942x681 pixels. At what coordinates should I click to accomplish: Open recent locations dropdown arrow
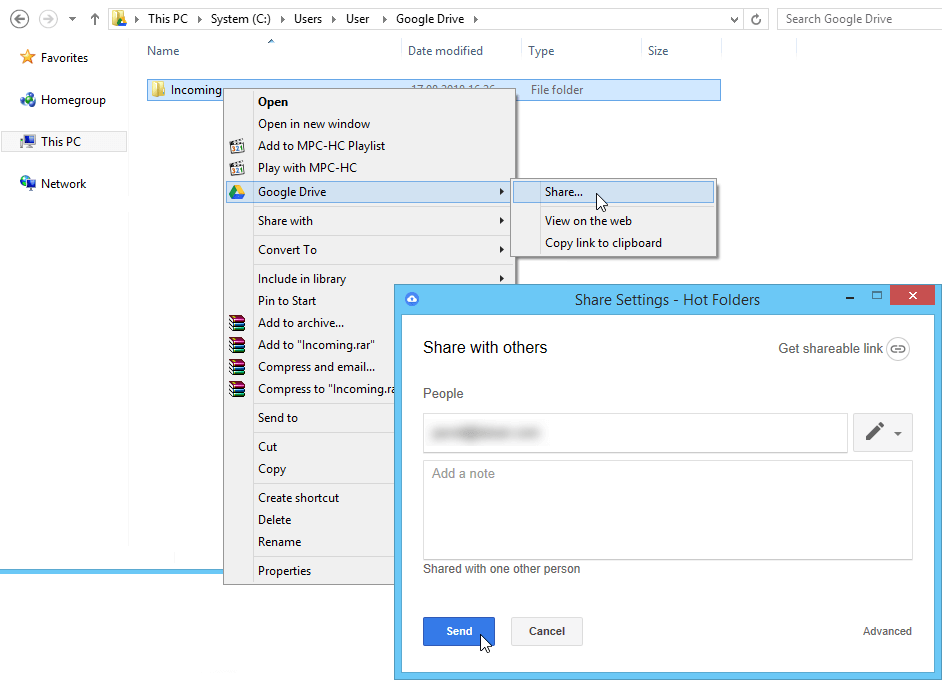(x=72, y=19)
